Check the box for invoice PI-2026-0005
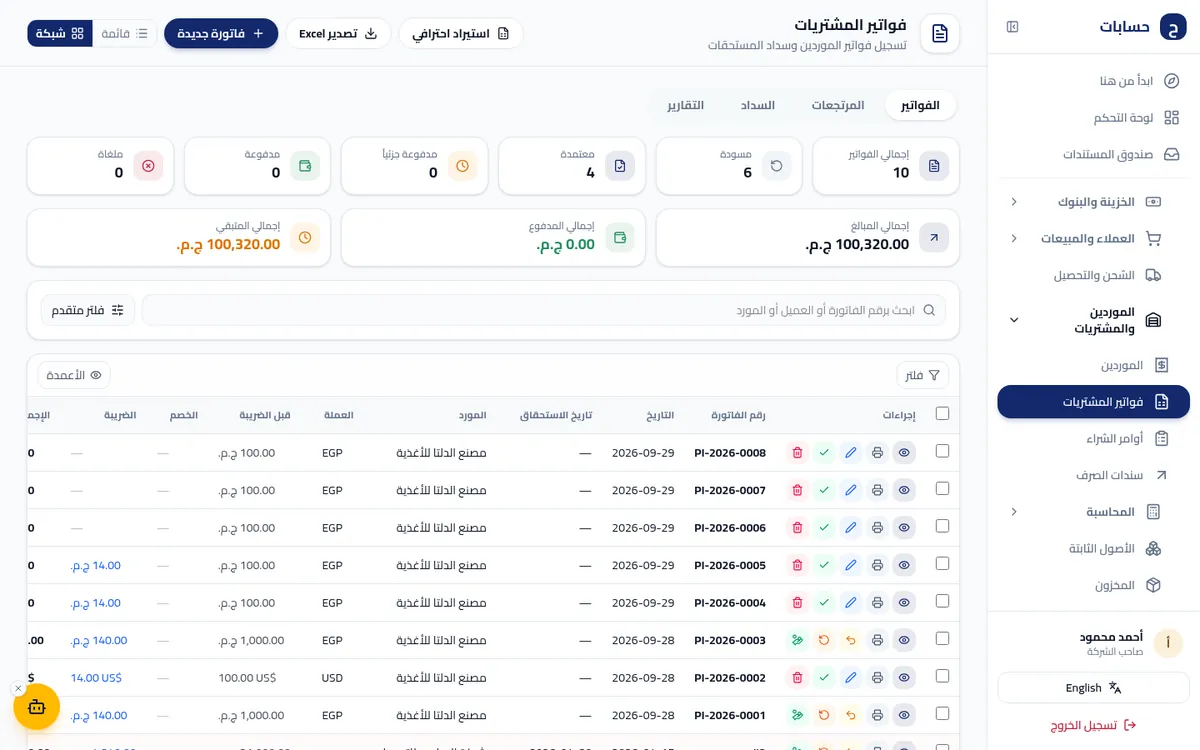Screen dimensions: 1200x750 click(x=942, y=564)
